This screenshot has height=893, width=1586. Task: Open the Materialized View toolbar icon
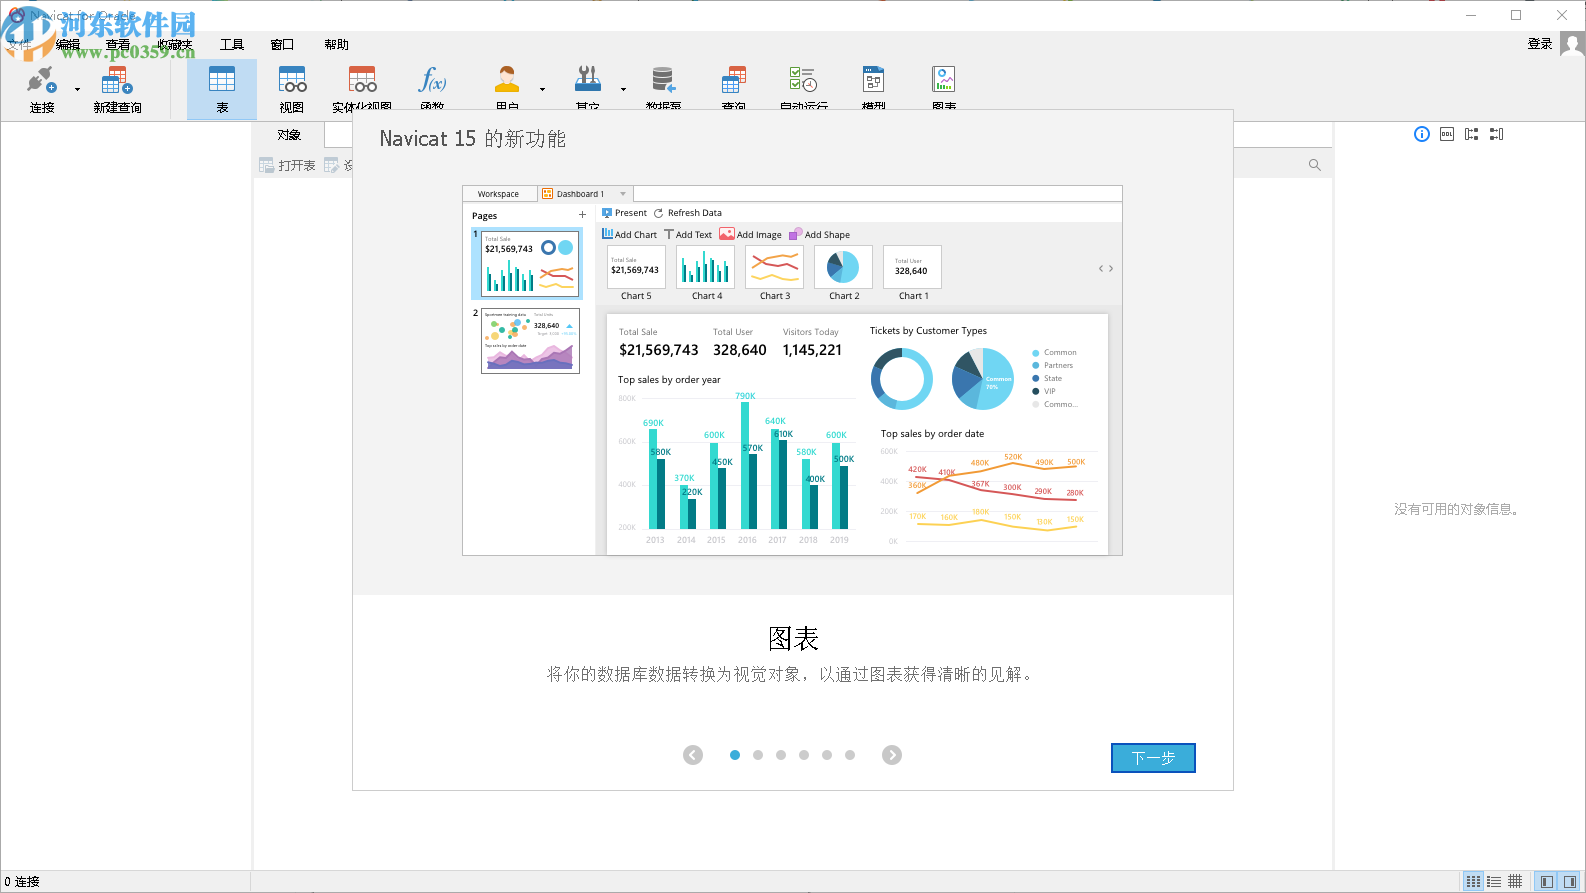(x=362, y=90)
